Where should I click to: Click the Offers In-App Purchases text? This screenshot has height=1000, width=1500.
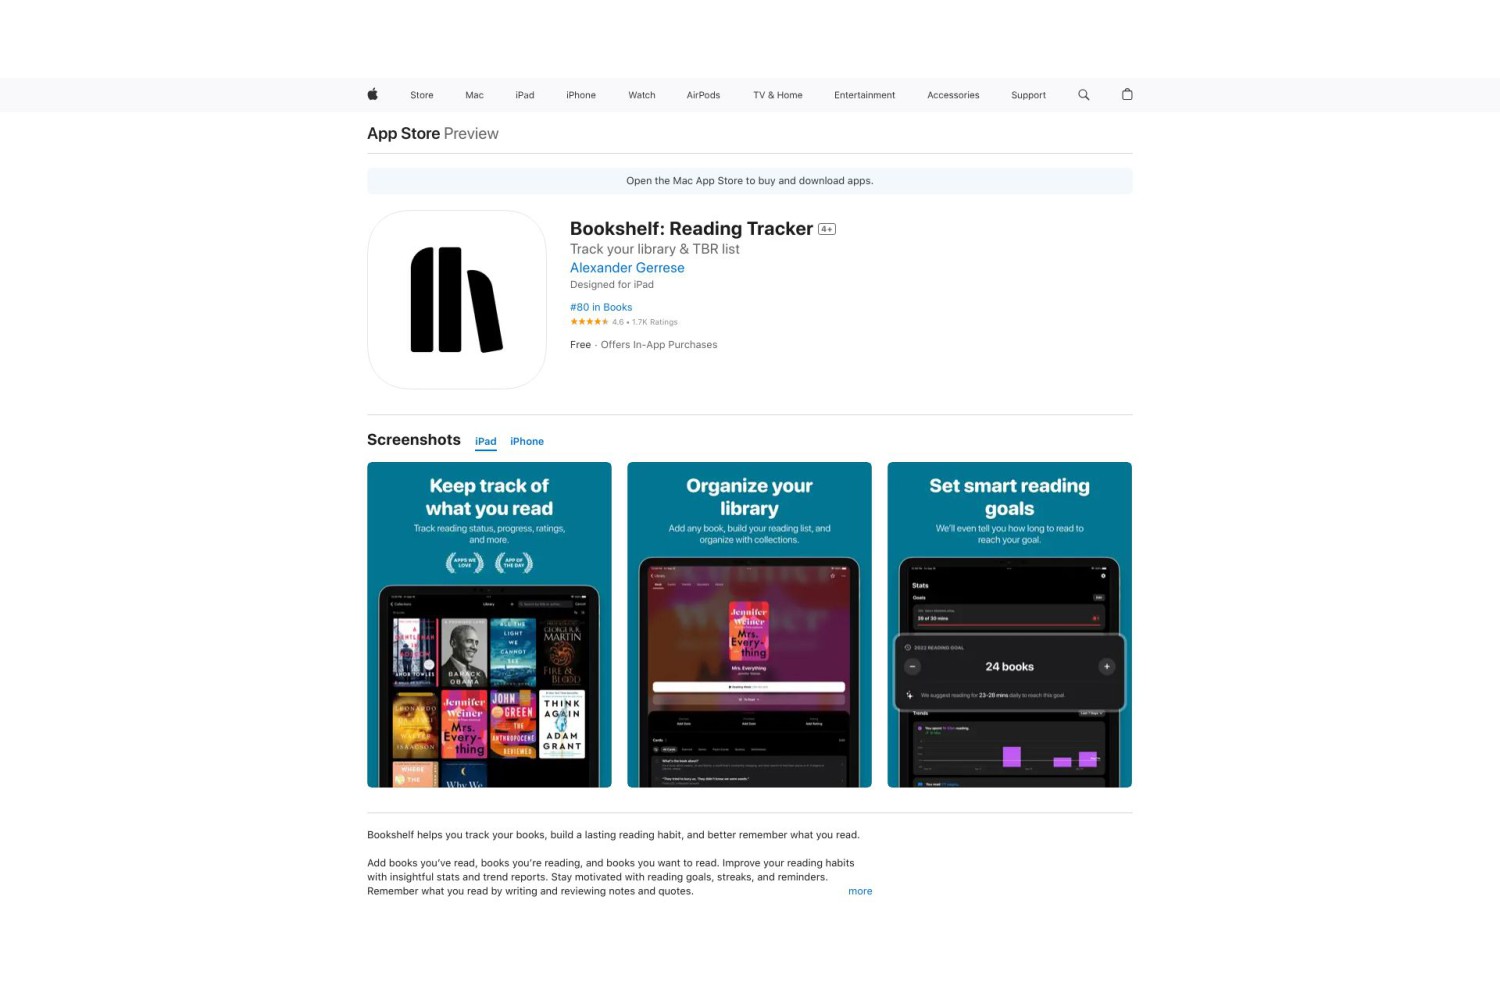pyautogui.click(x=659, y=345)
